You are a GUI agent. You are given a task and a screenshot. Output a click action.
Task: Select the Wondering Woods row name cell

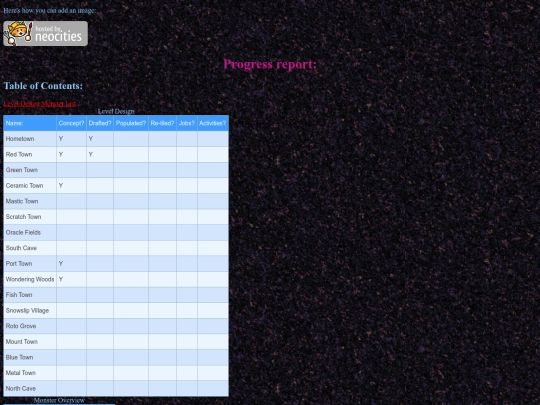(x=30, y=279)
